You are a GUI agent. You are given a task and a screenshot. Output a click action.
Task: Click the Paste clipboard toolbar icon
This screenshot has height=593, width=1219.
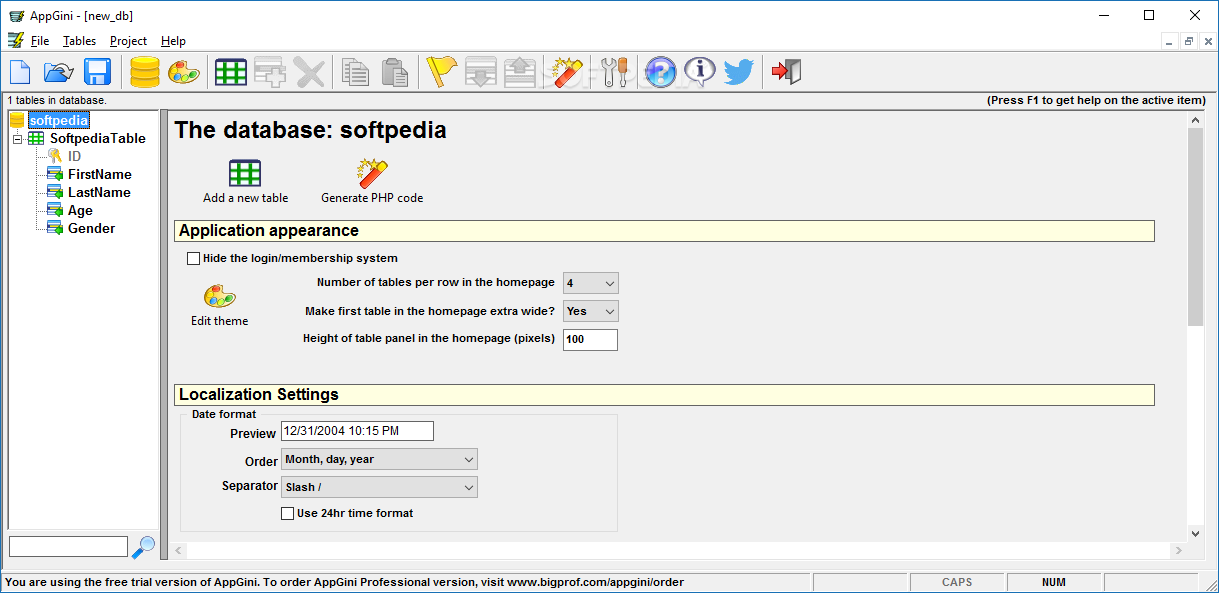click(395, 72)
